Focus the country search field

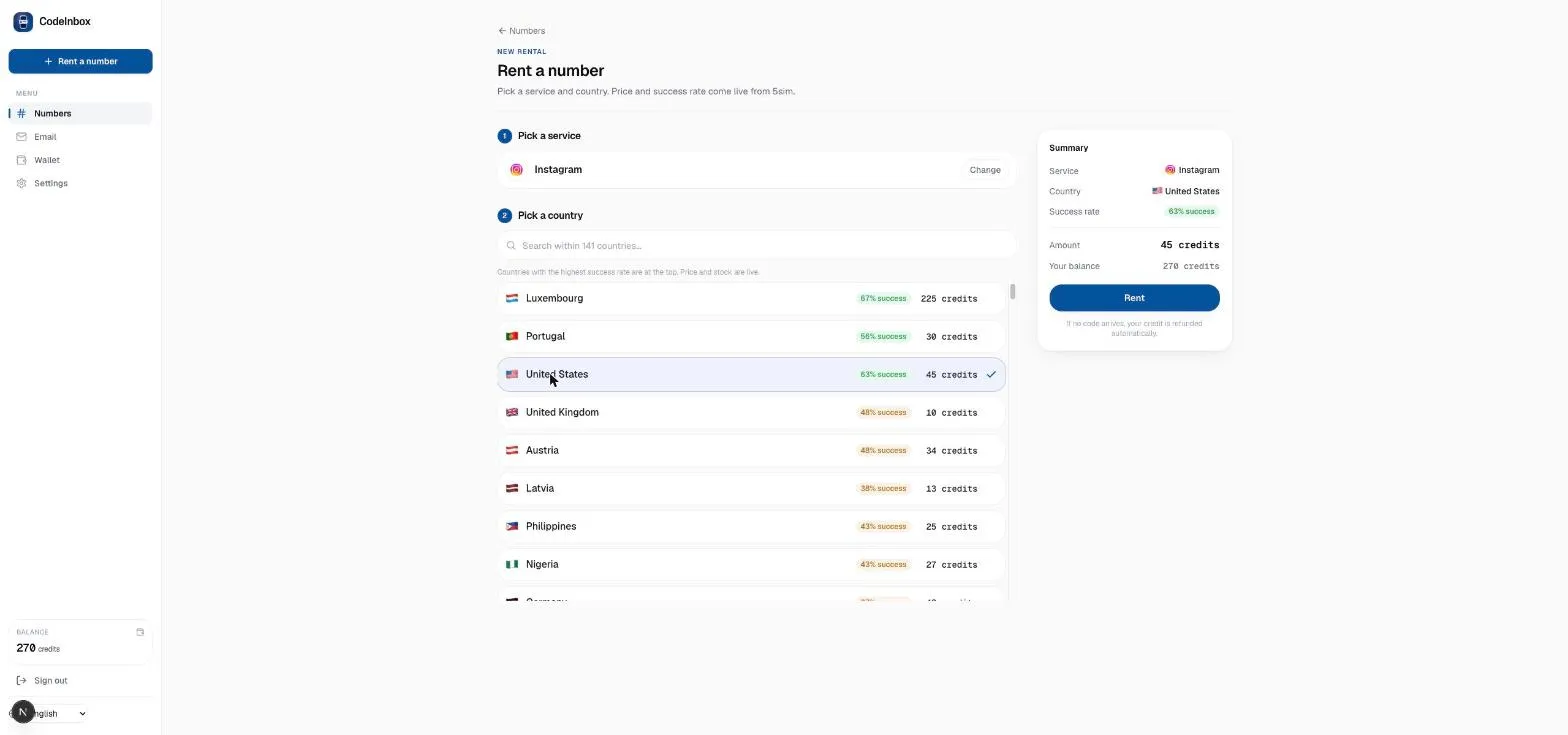click(x=756, y=246)
